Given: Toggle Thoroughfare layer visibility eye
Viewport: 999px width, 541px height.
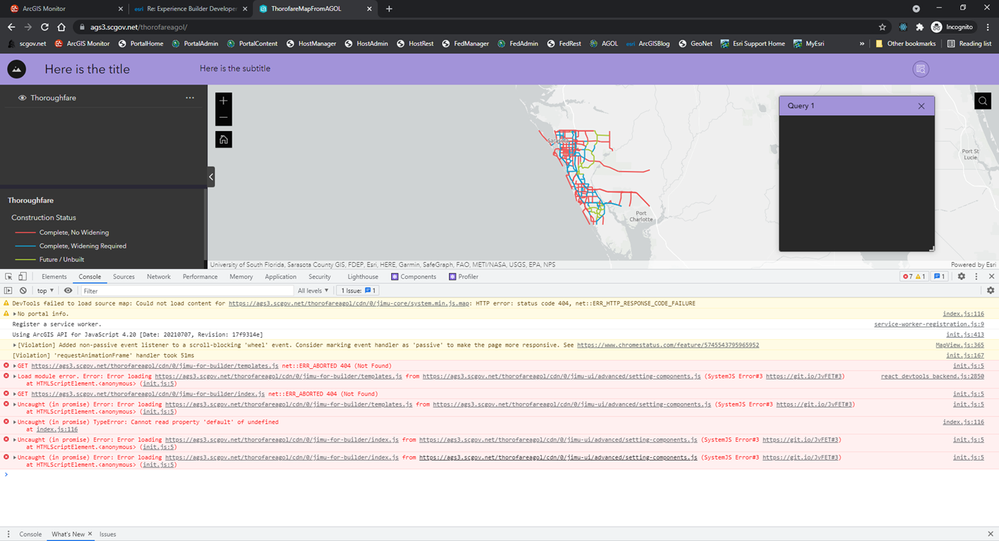Looking at the screenshot, I should 22,97.
